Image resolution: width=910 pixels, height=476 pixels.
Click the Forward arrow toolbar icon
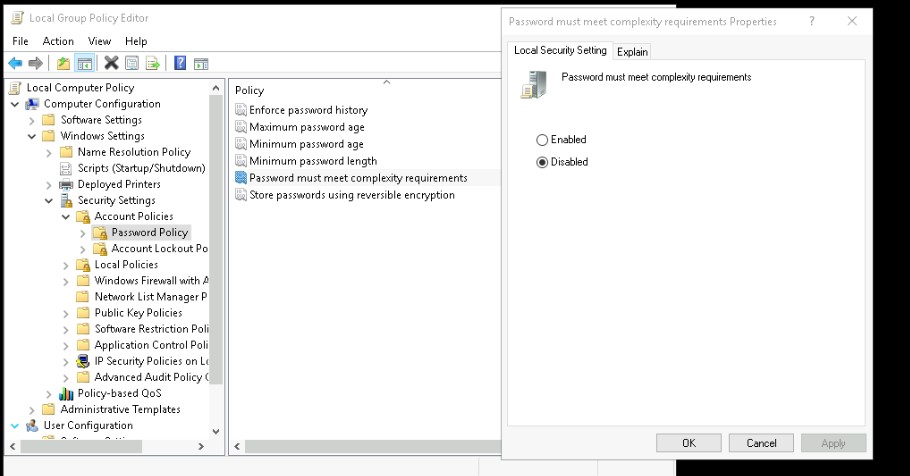coord(35,63)
